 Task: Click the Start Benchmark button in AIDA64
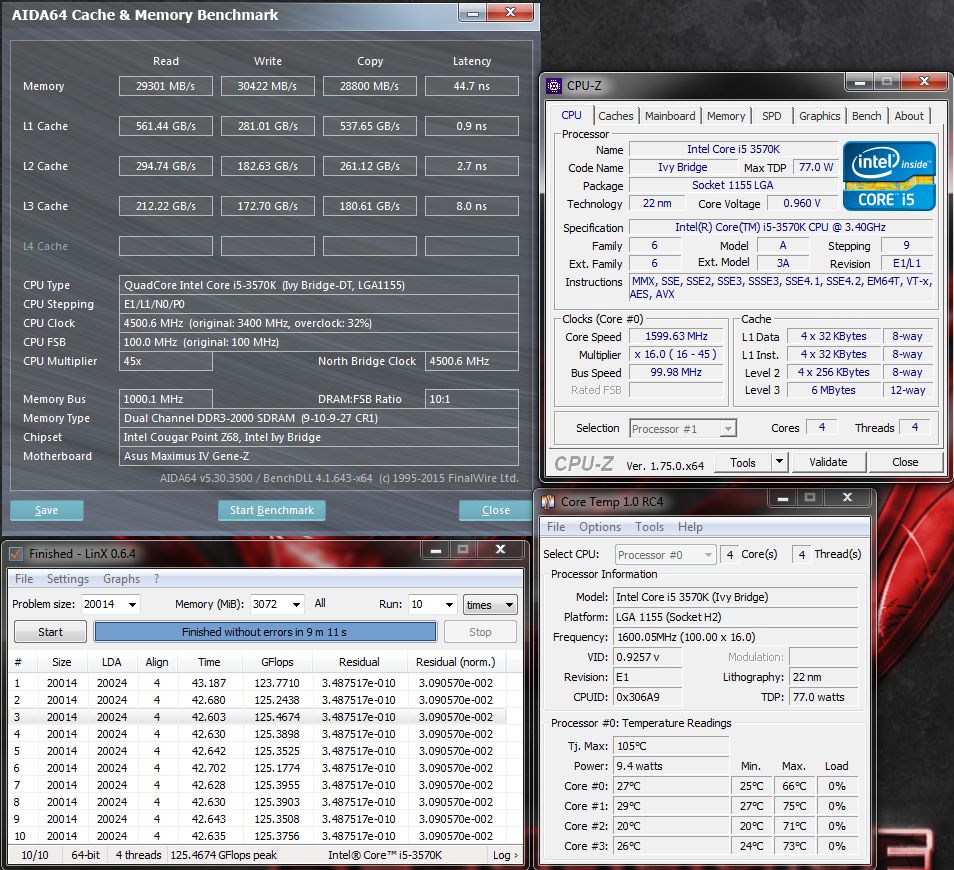pos(271,510)
